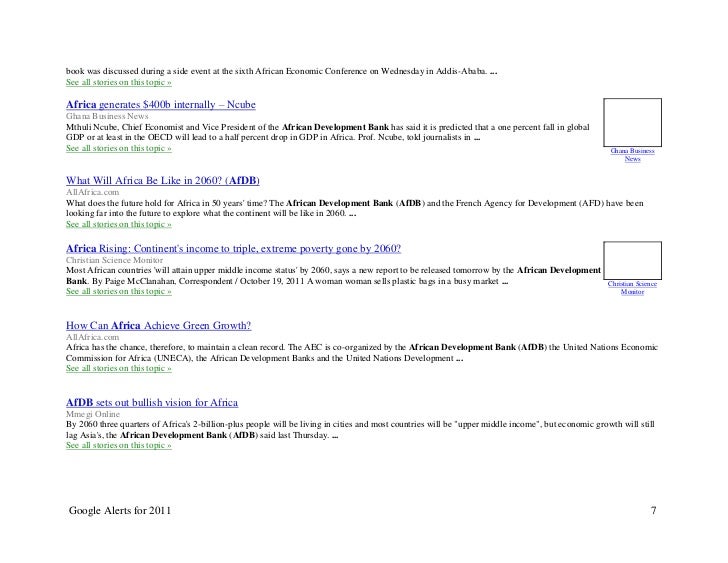
Task: Click 'See all stories' under Addis-Ababa snippet
Action: tap(119, 82)
